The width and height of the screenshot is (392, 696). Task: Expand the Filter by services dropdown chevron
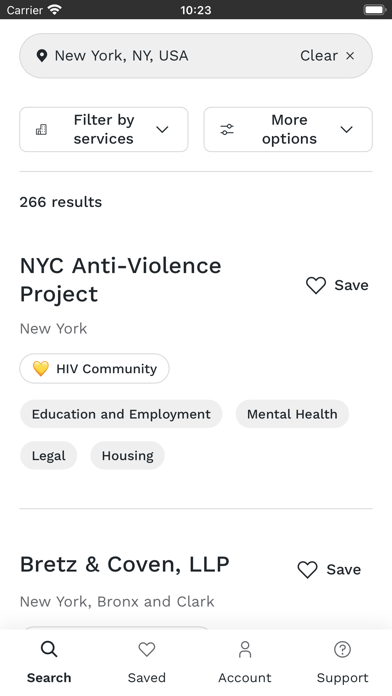162,130
